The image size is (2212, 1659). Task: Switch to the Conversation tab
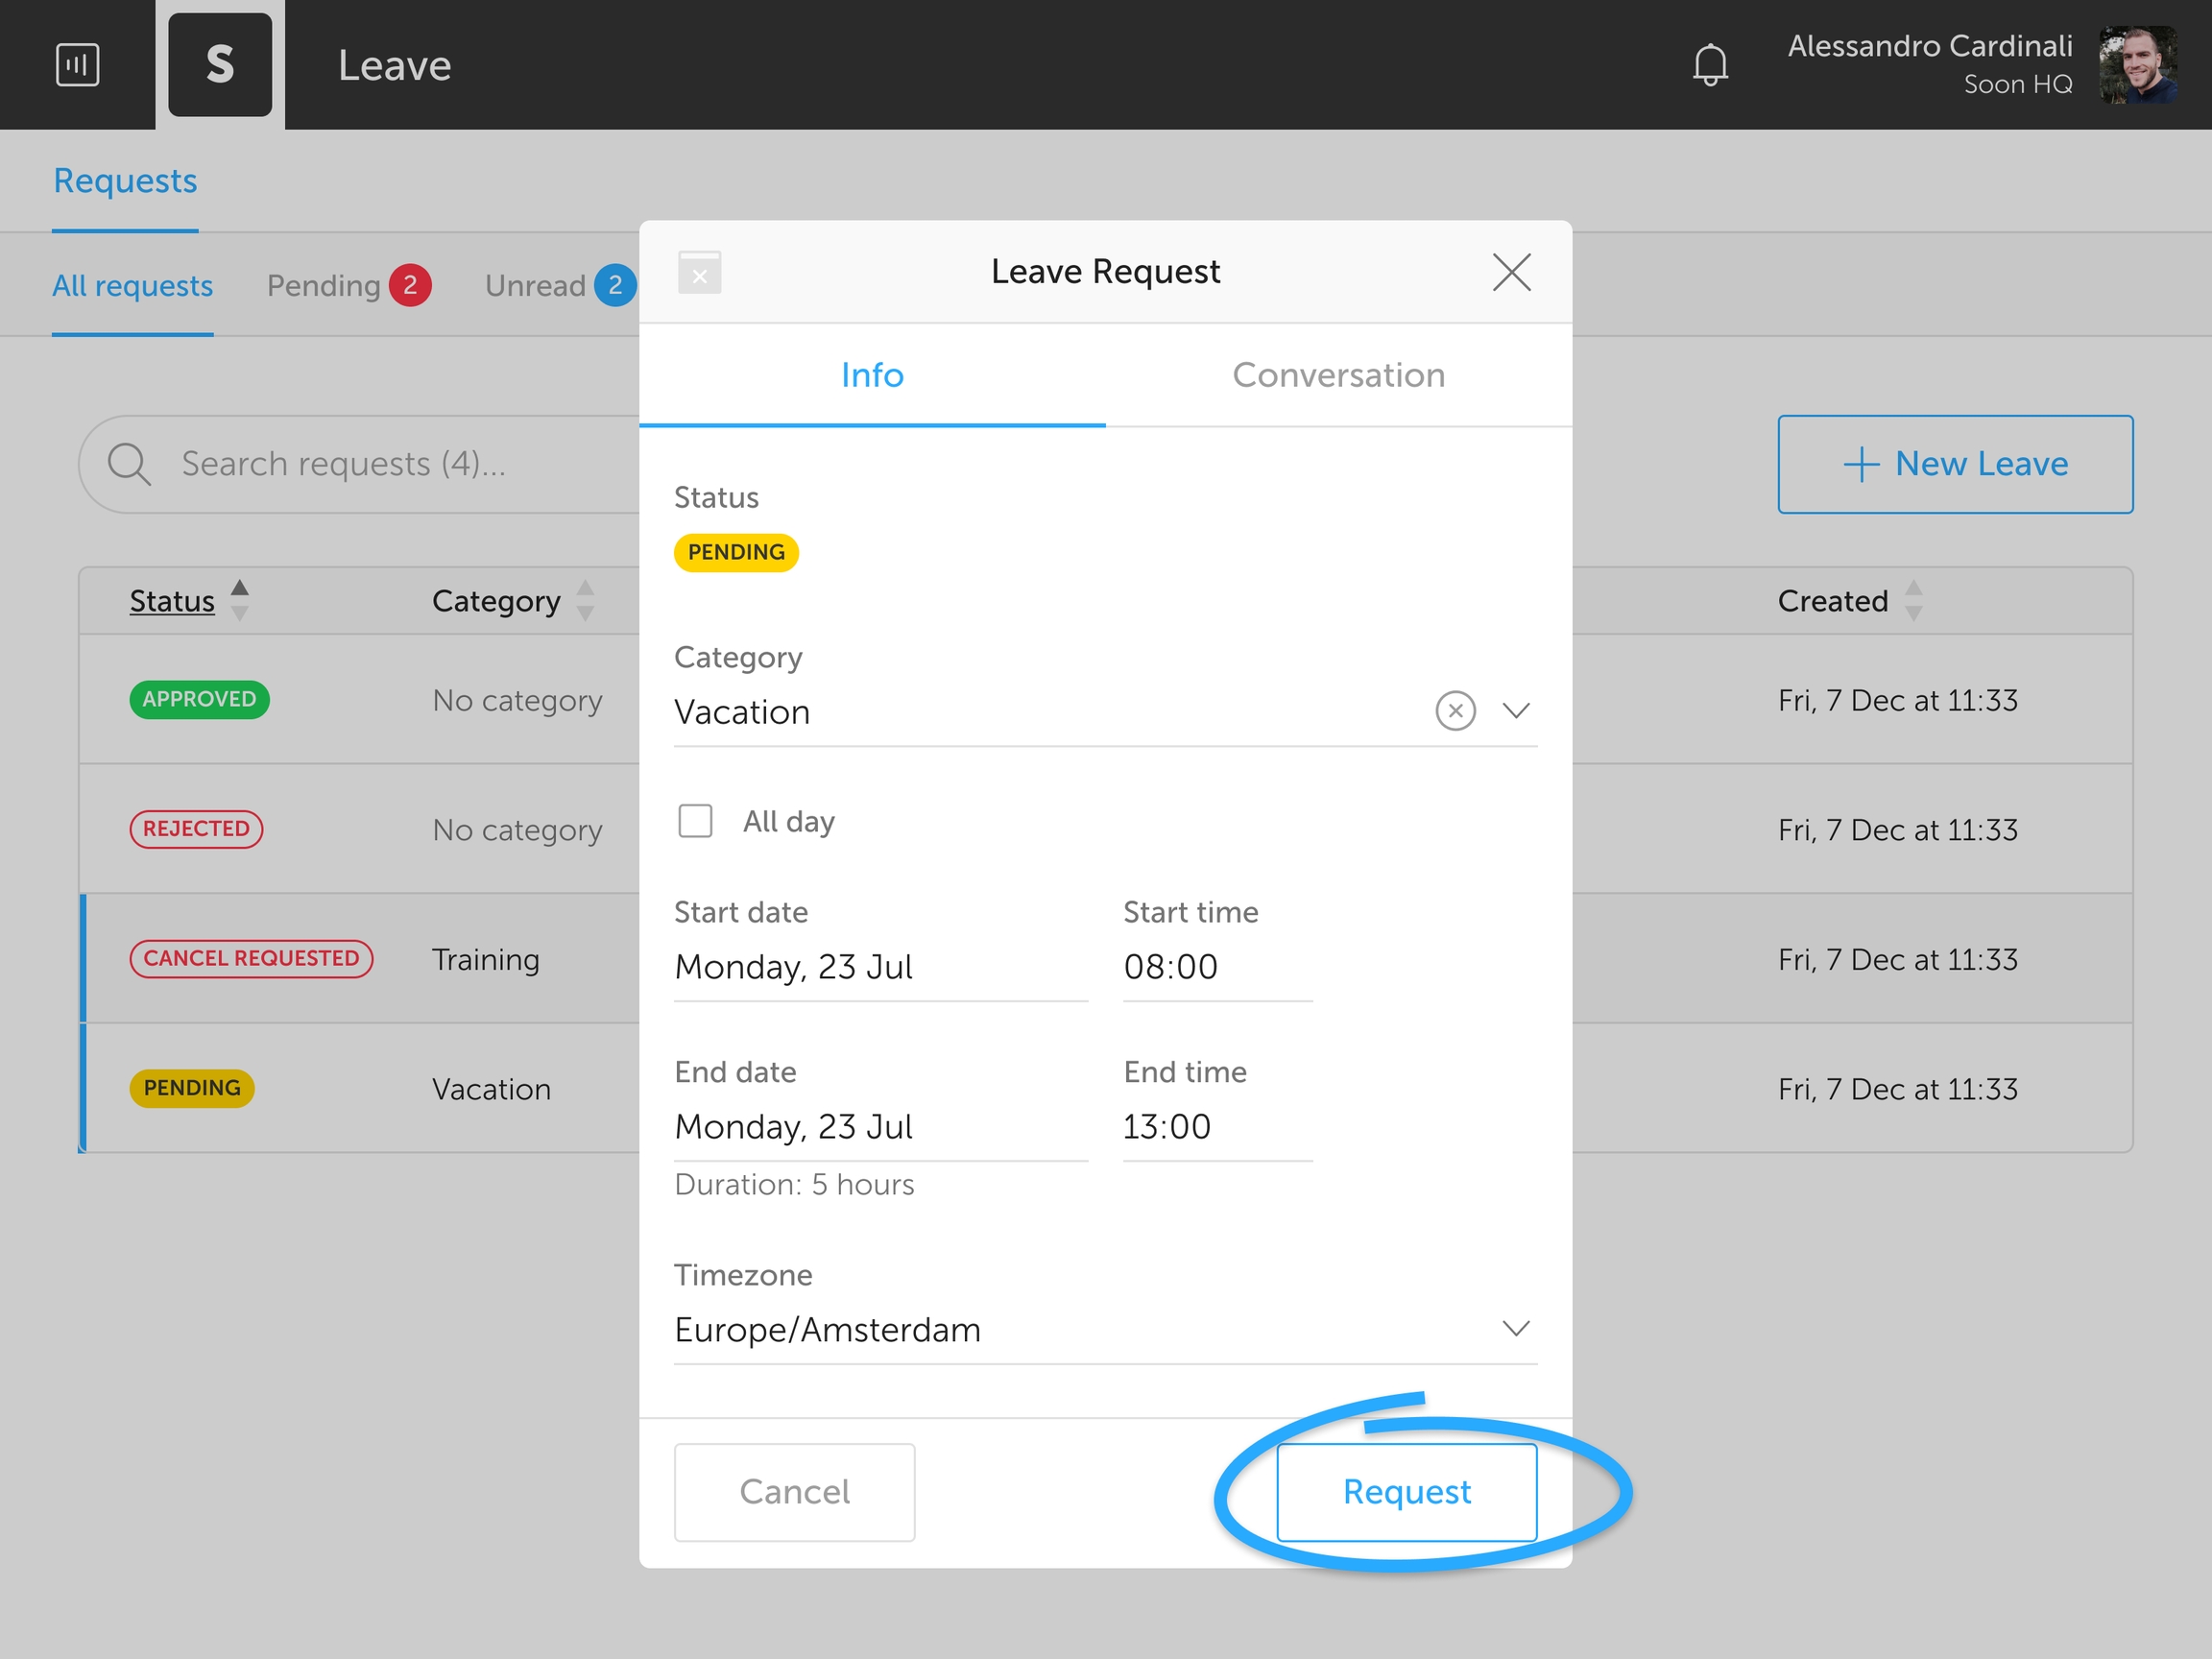coord(1338,375)
